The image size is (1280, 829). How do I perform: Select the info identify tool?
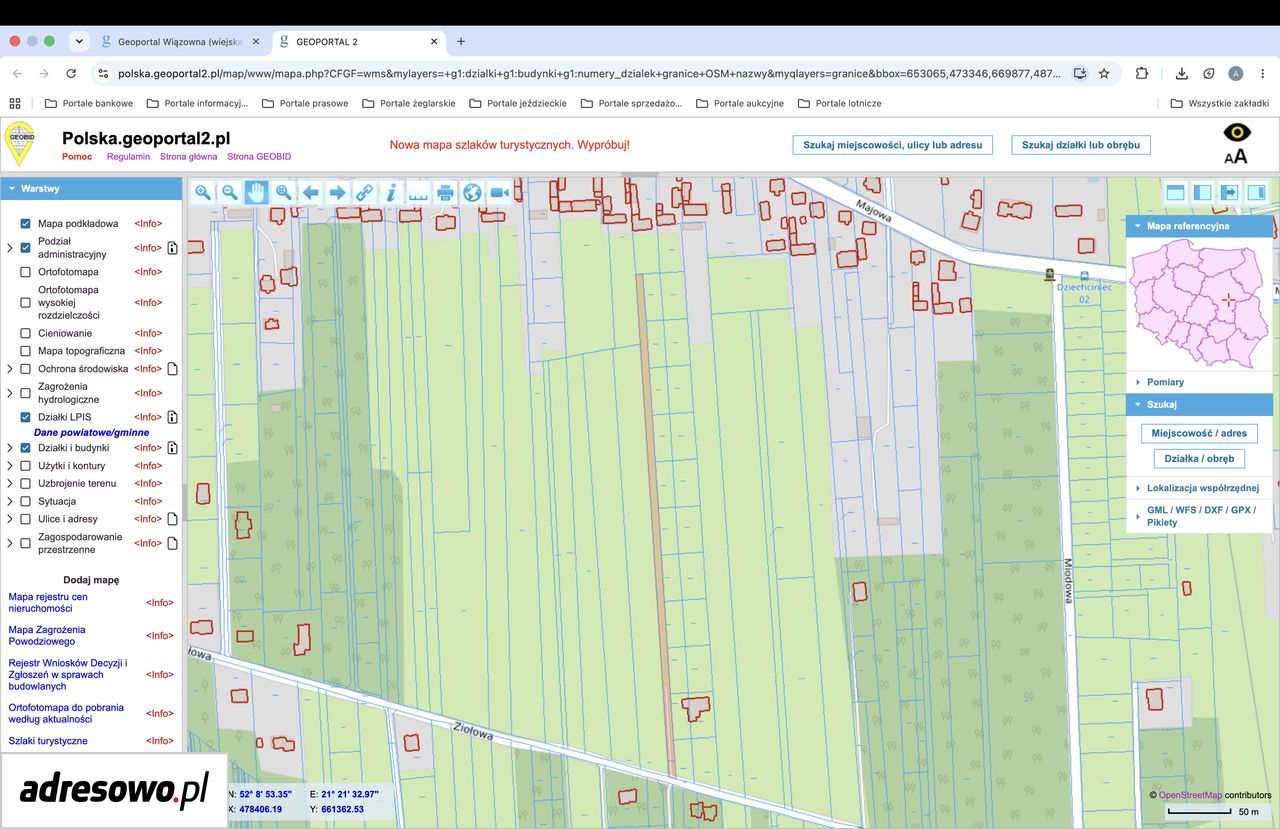pyautogui.click(x=392, y=193)
